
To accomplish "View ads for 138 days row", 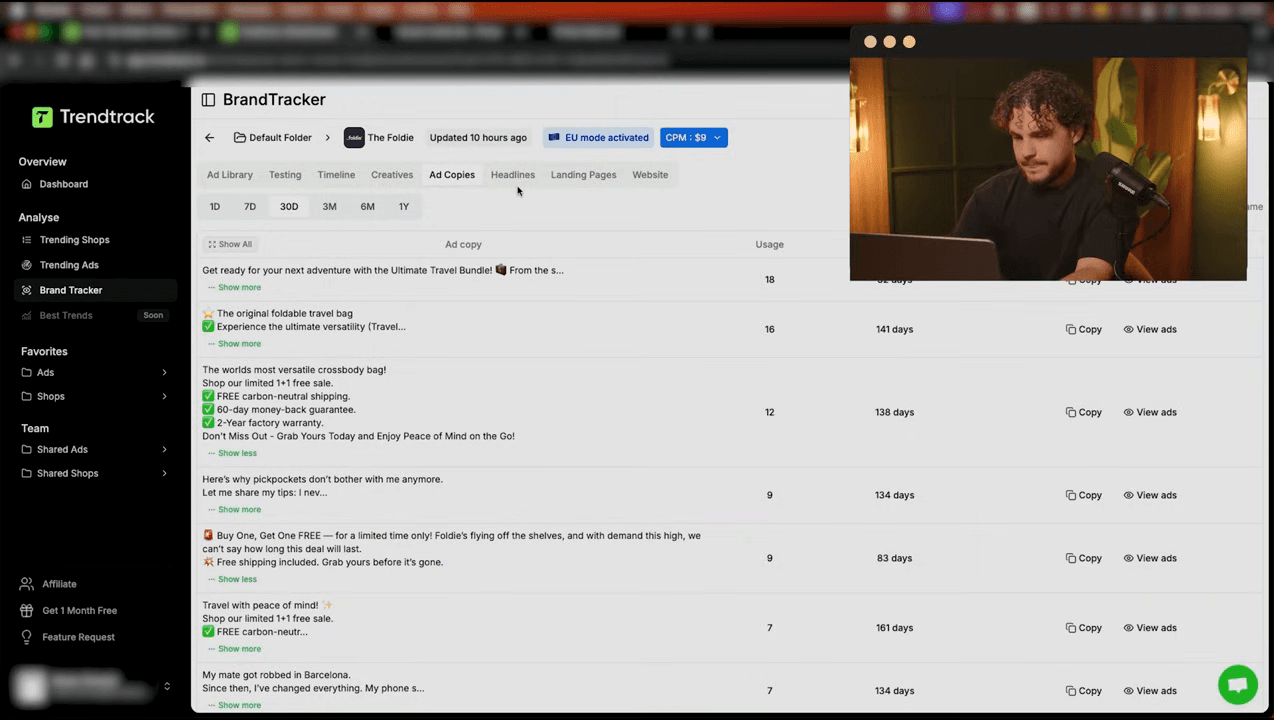I will pyautogui.click(x=1150, y=413).
